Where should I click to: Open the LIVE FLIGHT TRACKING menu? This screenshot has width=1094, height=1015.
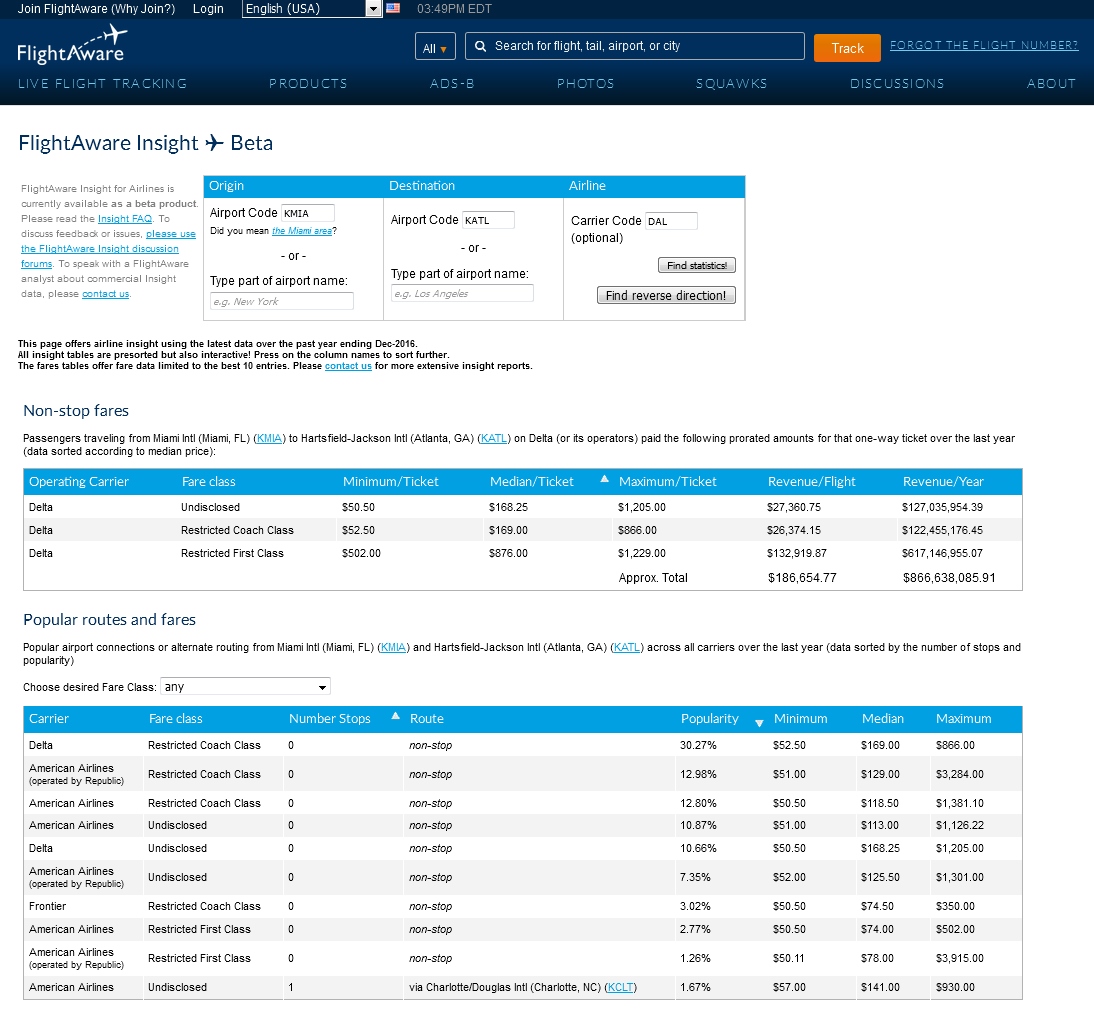click(x=101, y=84)
